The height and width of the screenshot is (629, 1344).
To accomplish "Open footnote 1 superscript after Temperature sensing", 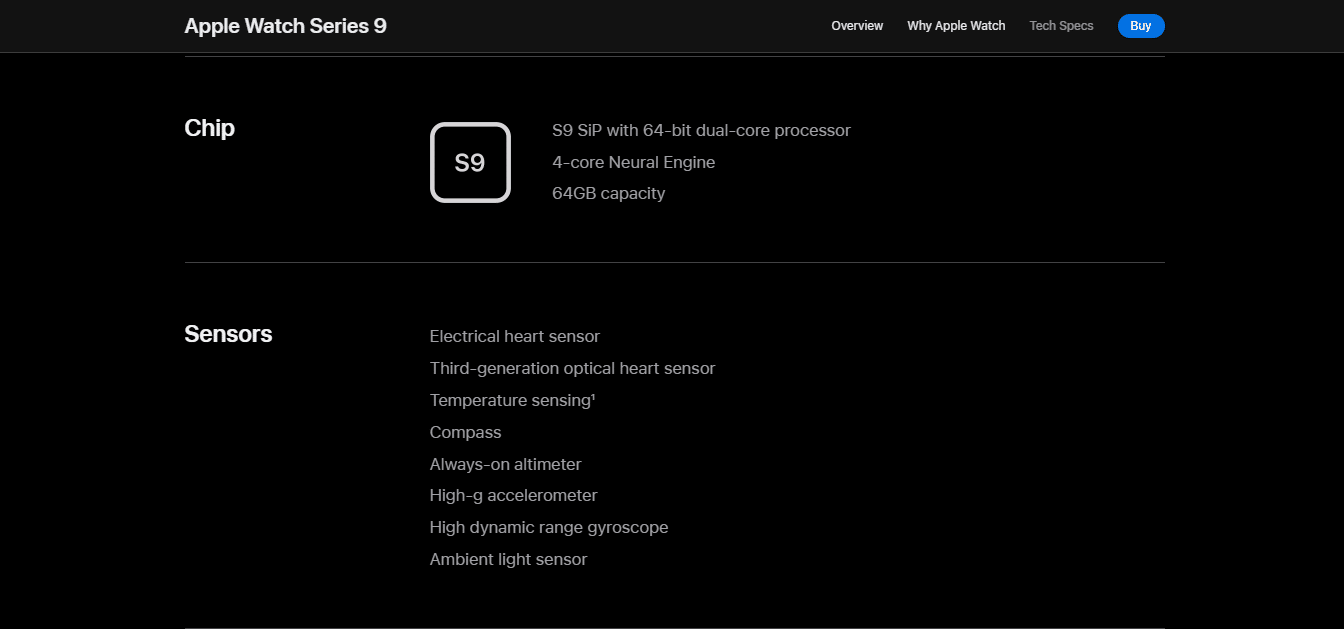I will pos(594,397).
